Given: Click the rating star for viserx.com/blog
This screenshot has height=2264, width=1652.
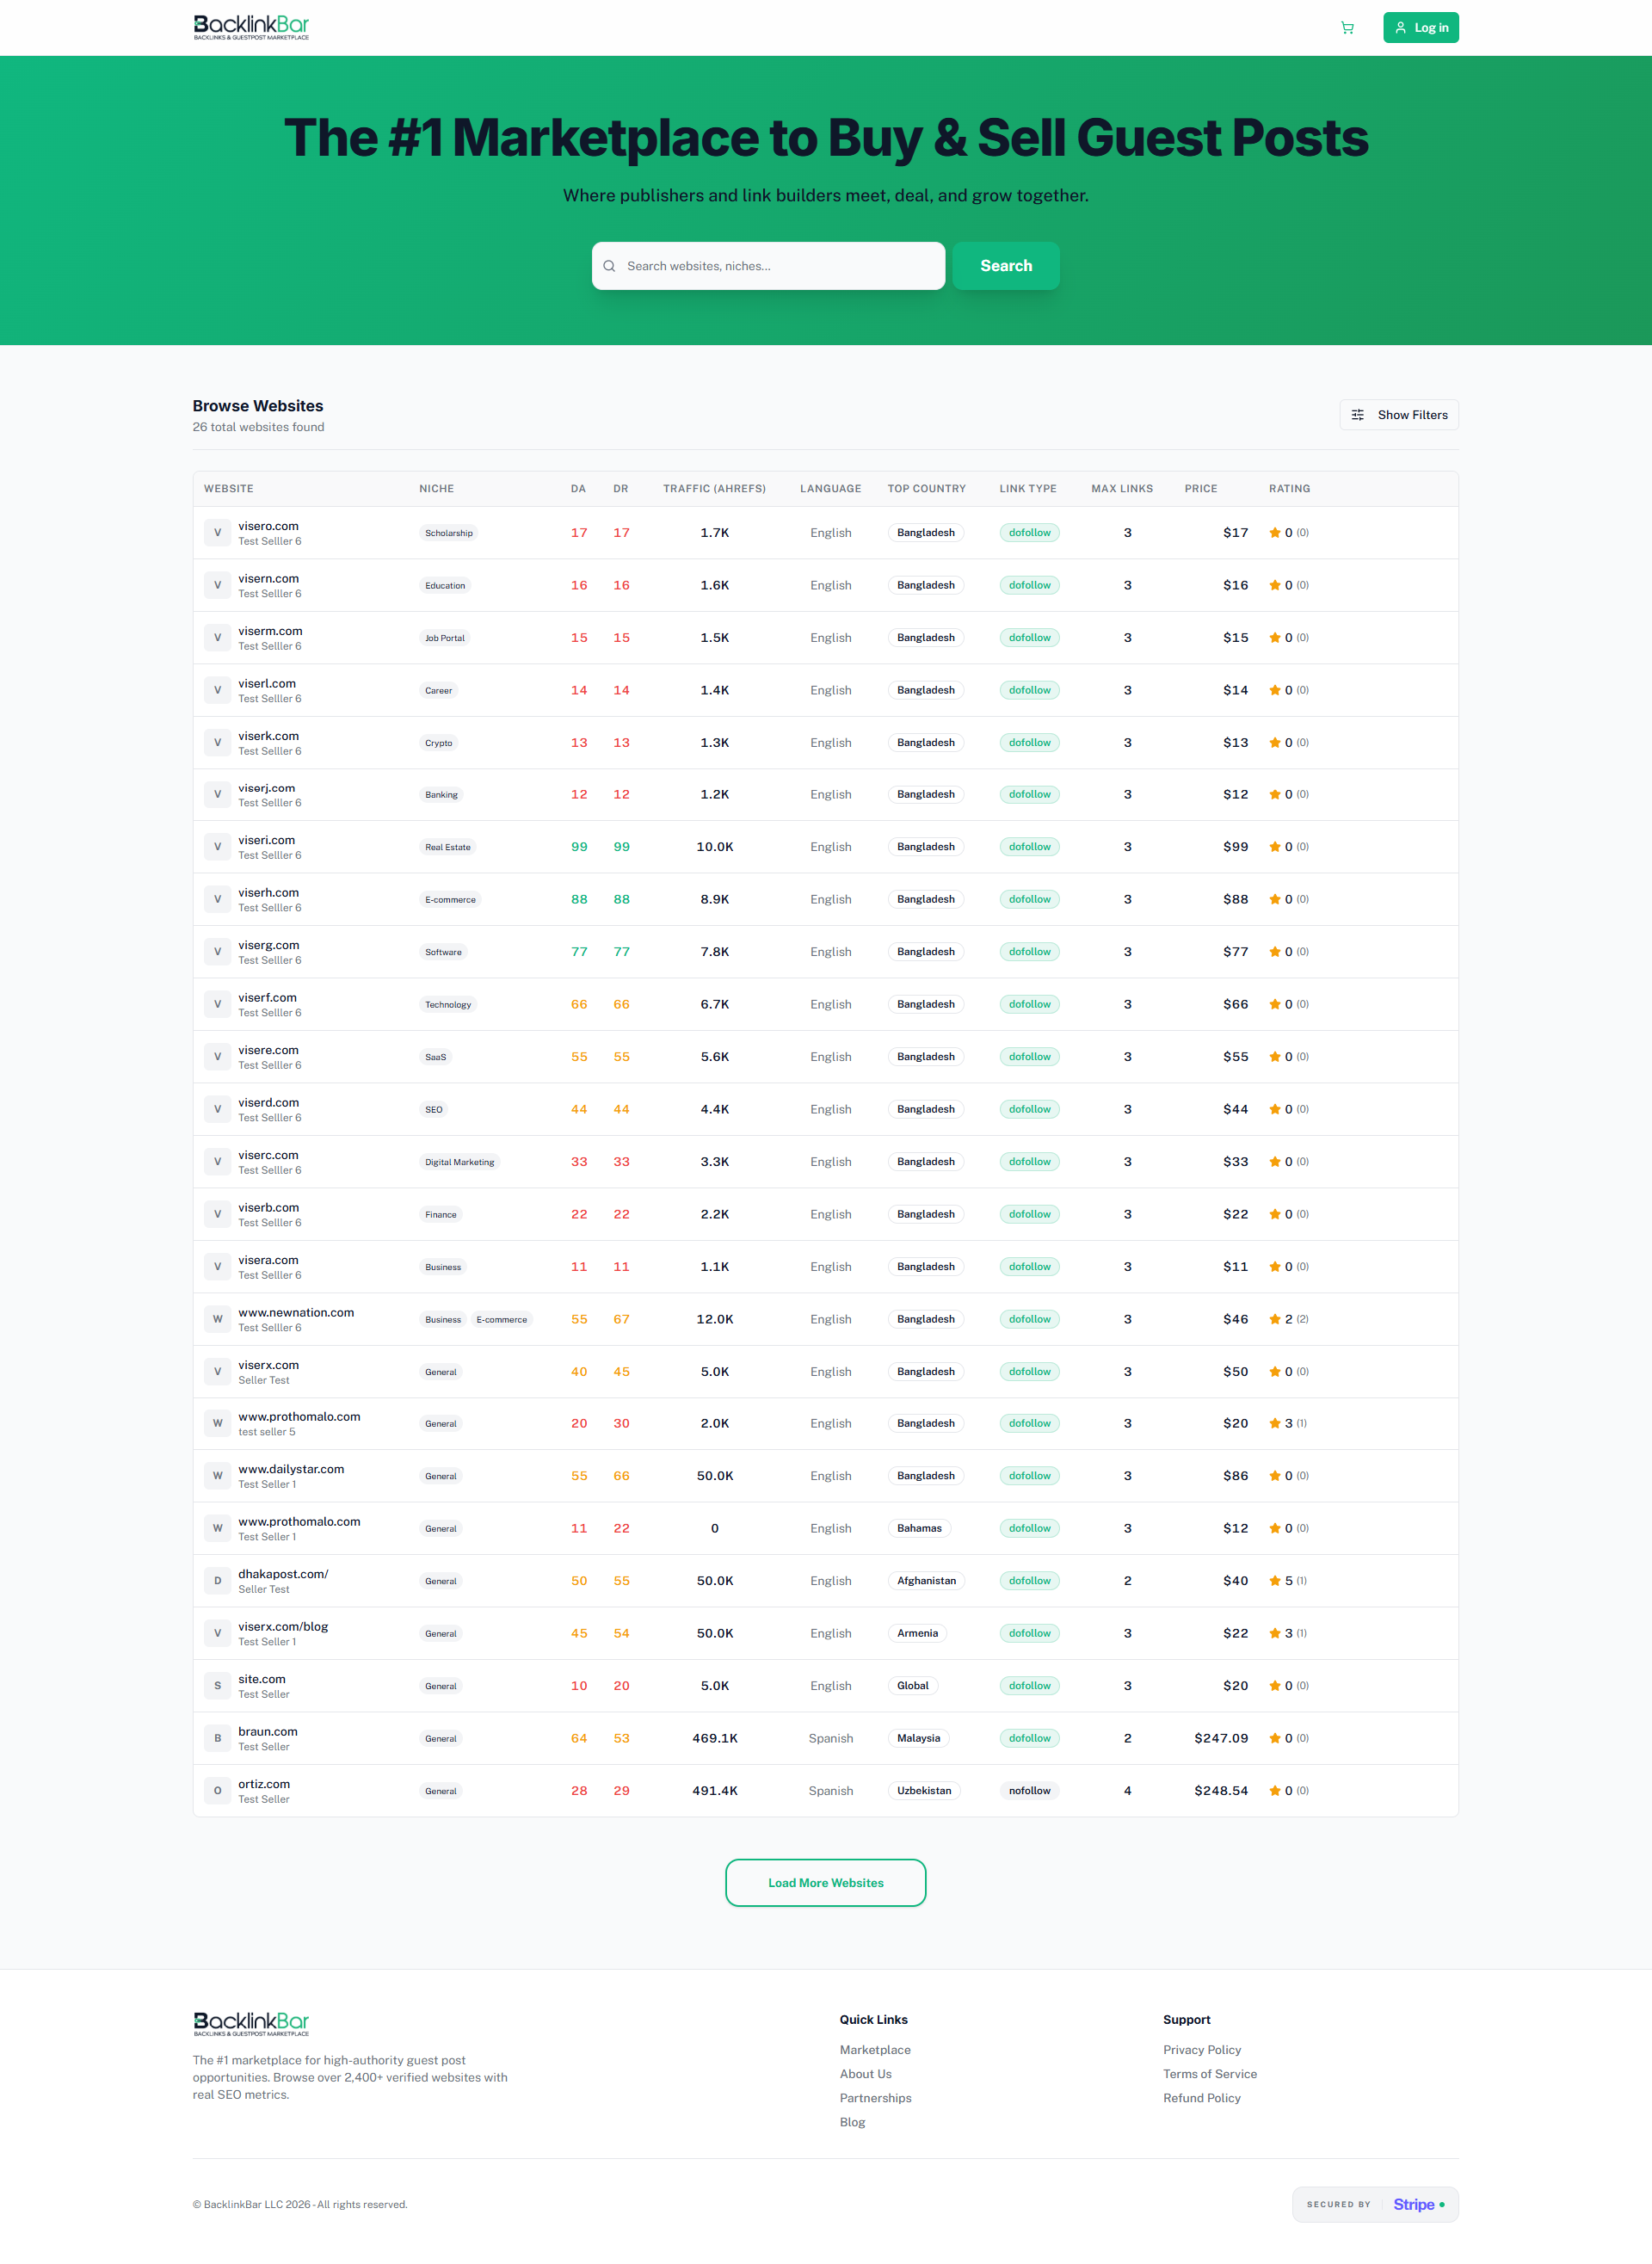Looking at the screenshot, I should pyautogui.click(x=1275, y=1633).
